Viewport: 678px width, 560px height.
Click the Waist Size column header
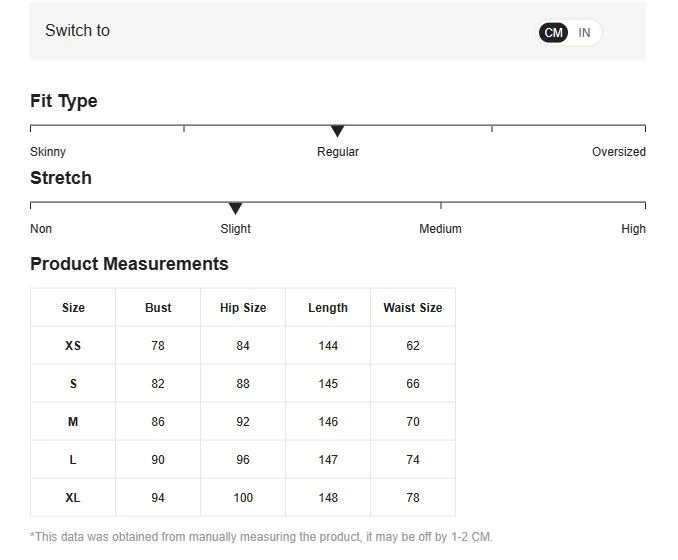(412, 308)
